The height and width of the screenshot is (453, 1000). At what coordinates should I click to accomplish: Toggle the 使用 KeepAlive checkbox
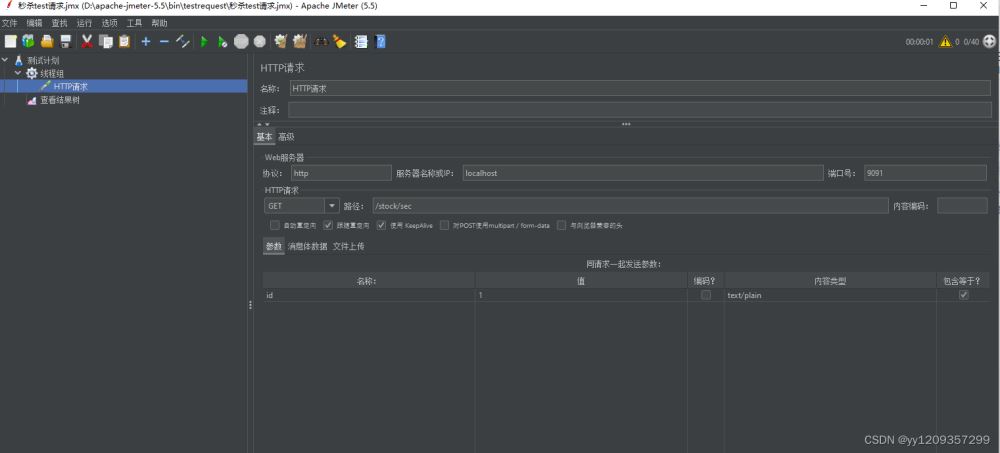[382, 225]
